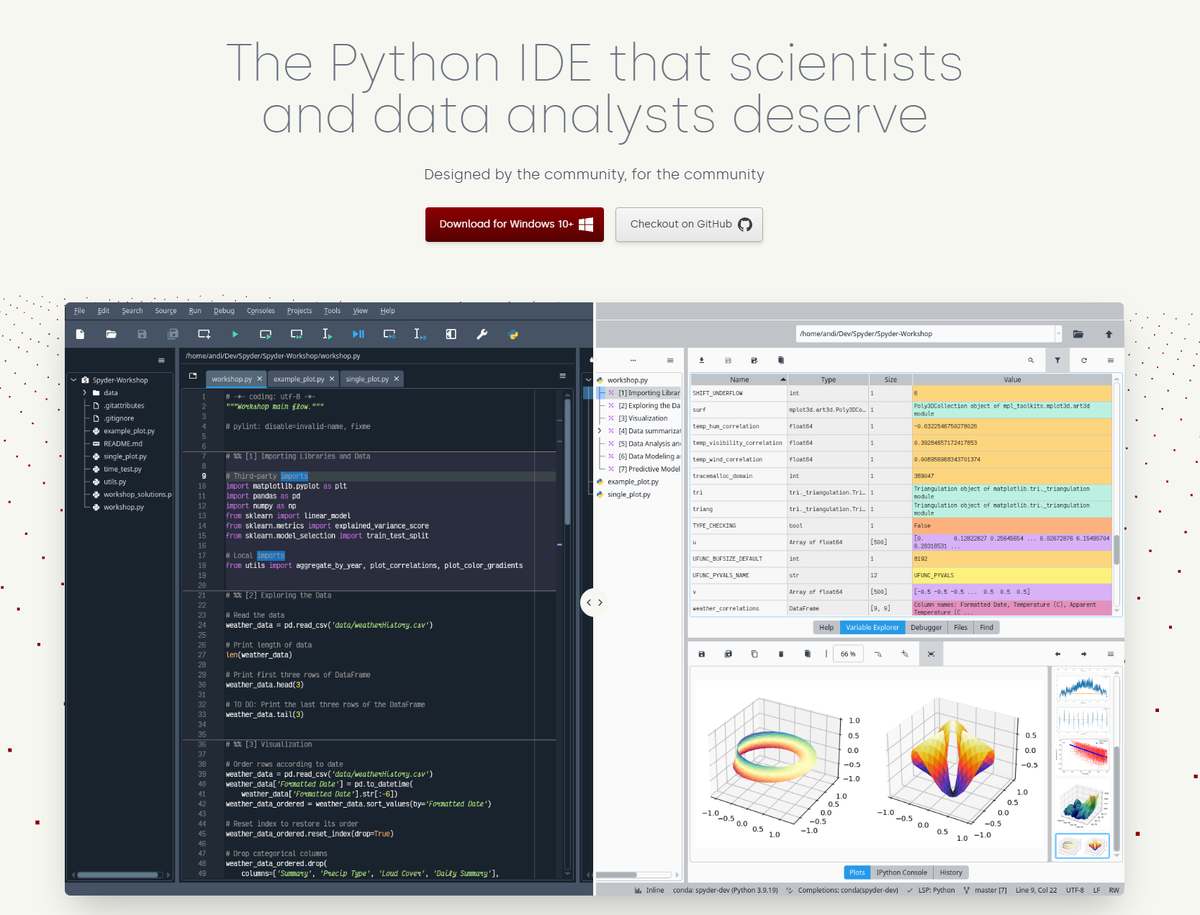Toggle the Filter variables funnel button
1200x915 pixels.
coord(1057,359)
